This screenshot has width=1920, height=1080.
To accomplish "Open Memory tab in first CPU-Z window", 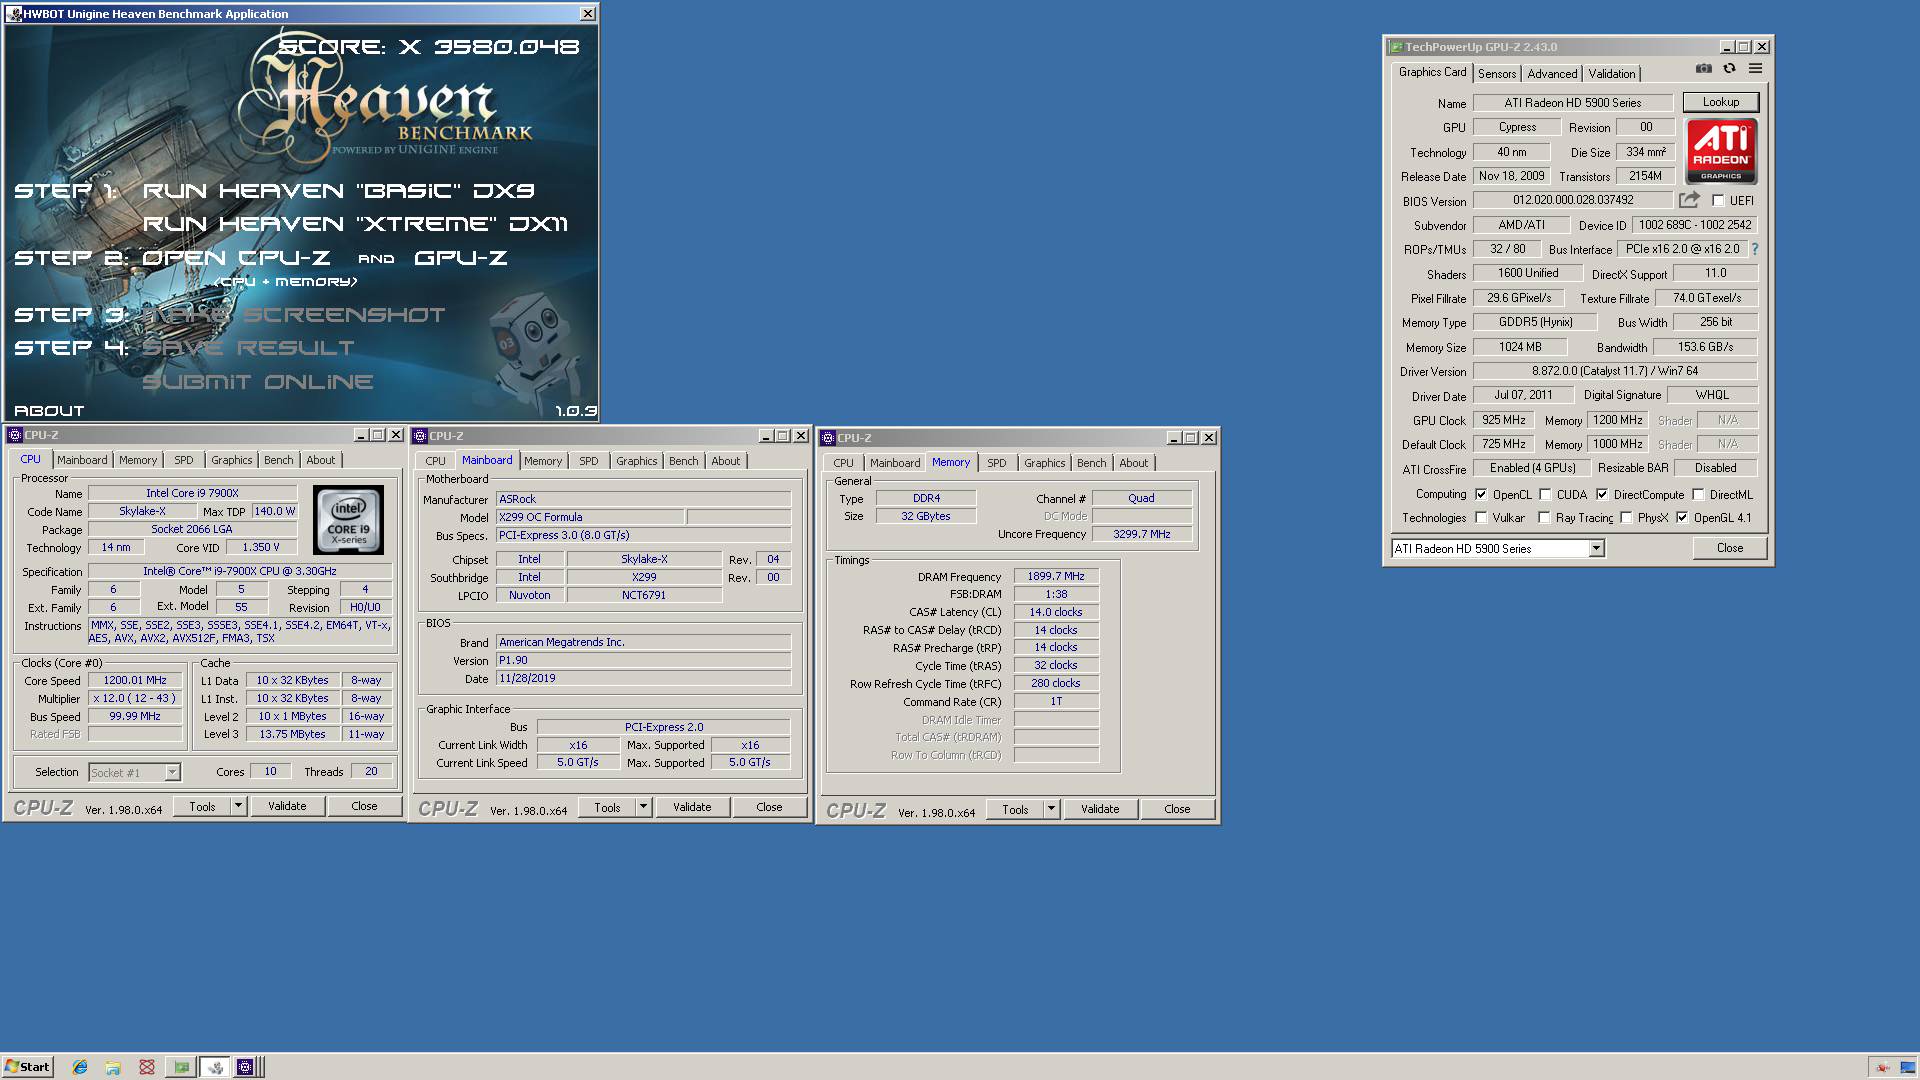I will point(138,460).
